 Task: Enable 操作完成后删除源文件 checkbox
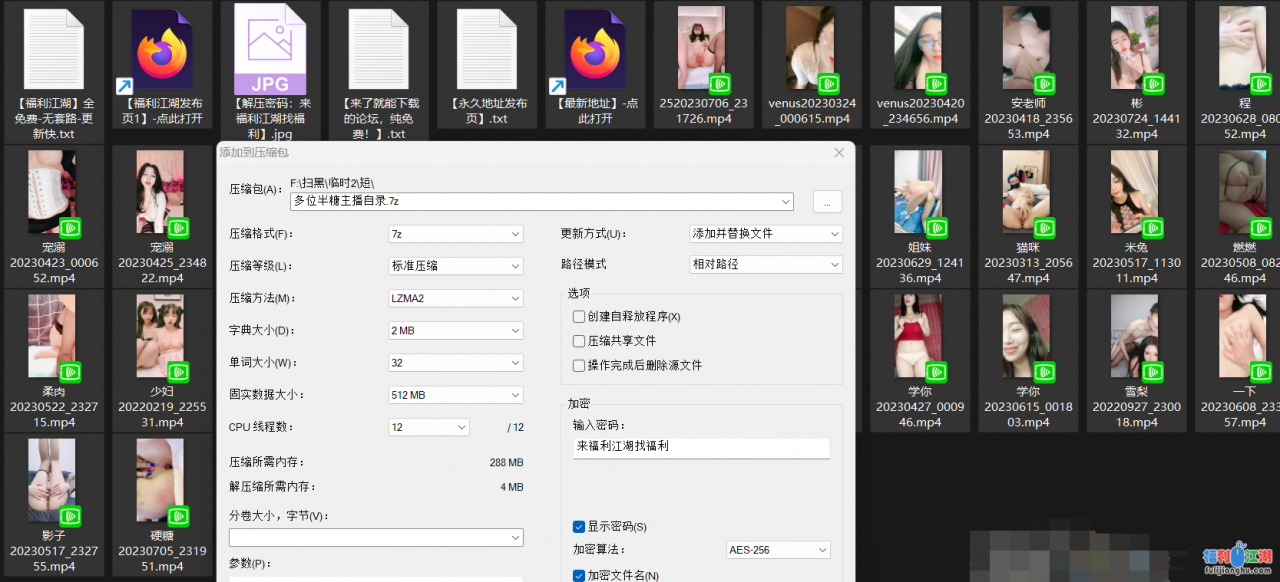tap(579, 366)
